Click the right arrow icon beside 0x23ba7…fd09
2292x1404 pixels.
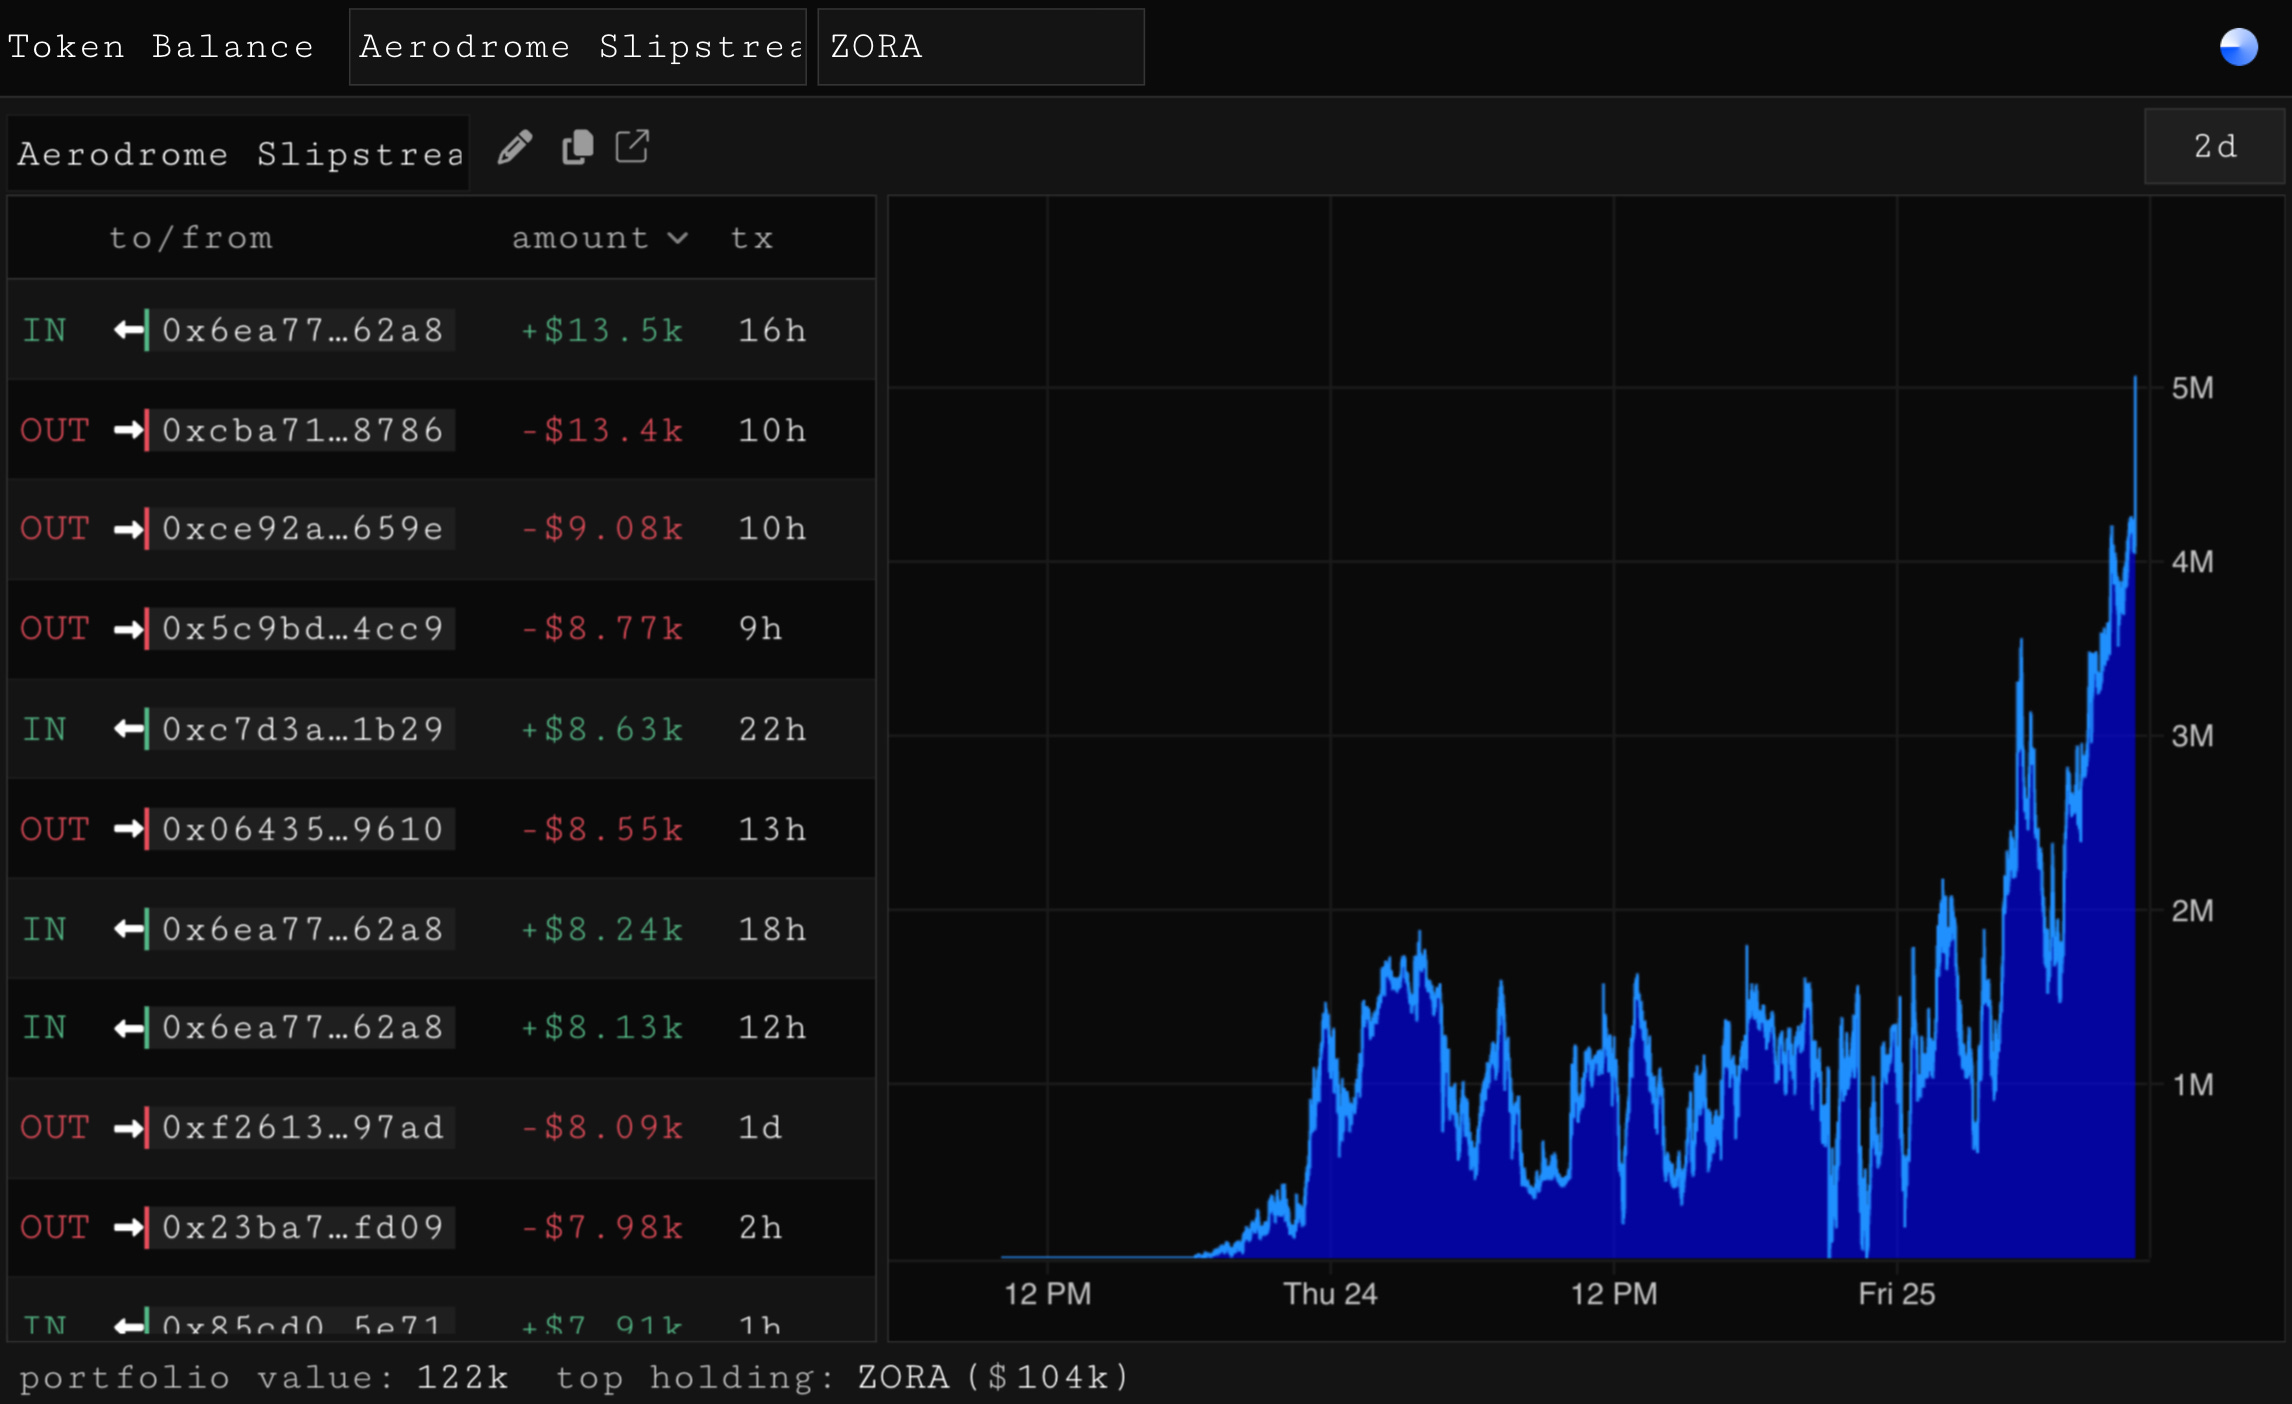click(129, 1227)
